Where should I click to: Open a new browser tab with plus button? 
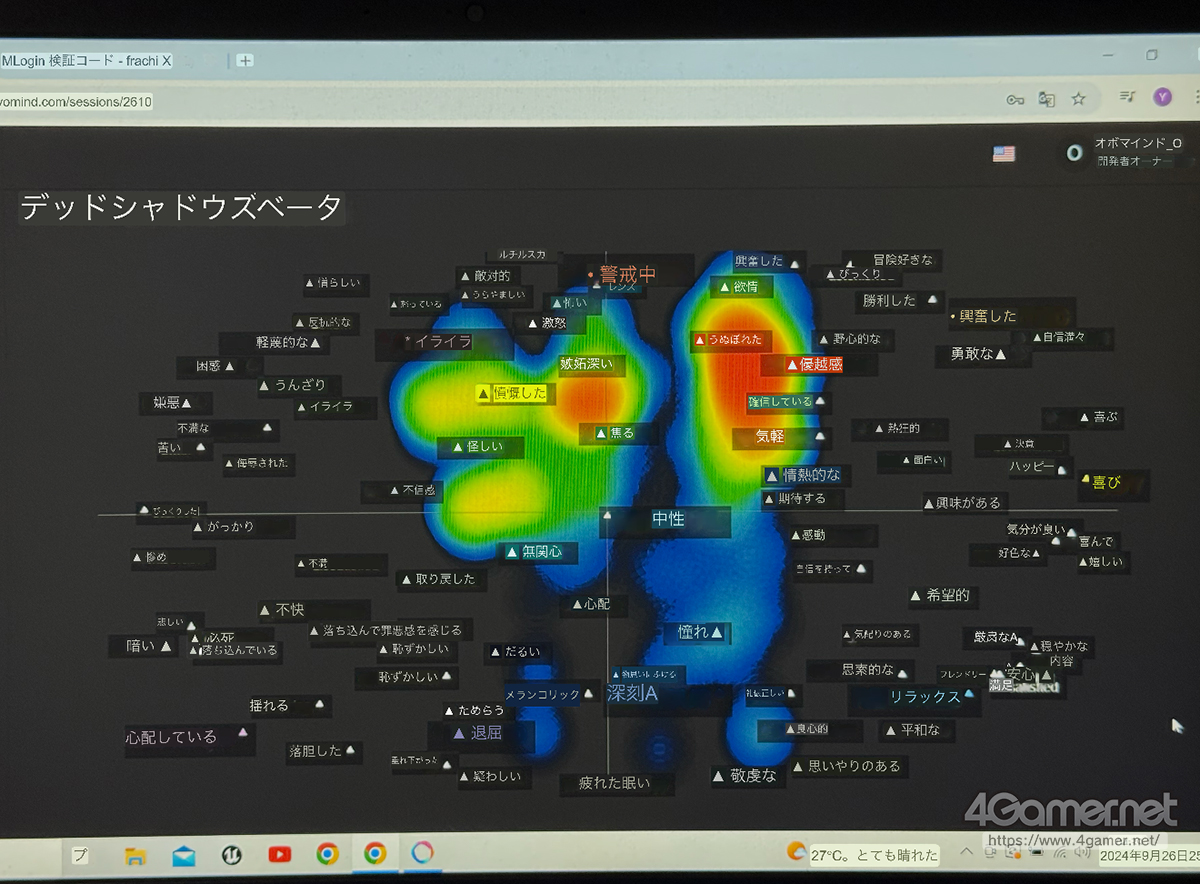click(245, 61)
